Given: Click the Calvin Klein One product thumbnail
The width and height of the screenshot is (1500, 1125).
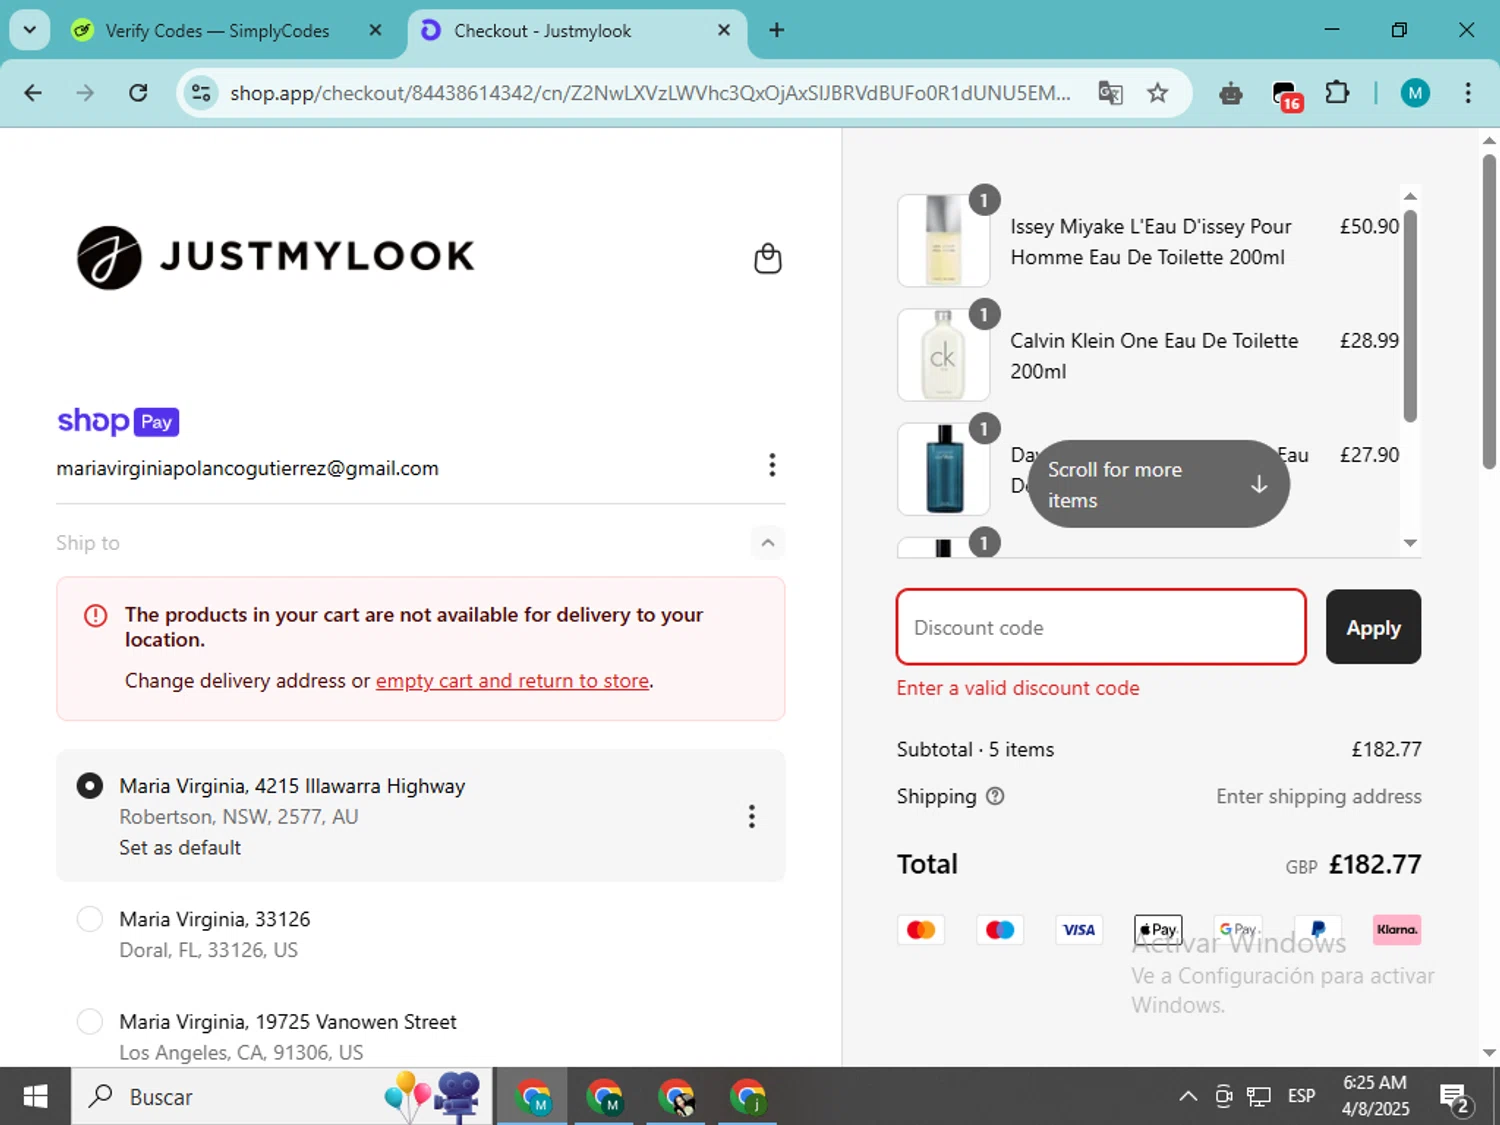Looking at the screenshot, I should click(943, 355).
